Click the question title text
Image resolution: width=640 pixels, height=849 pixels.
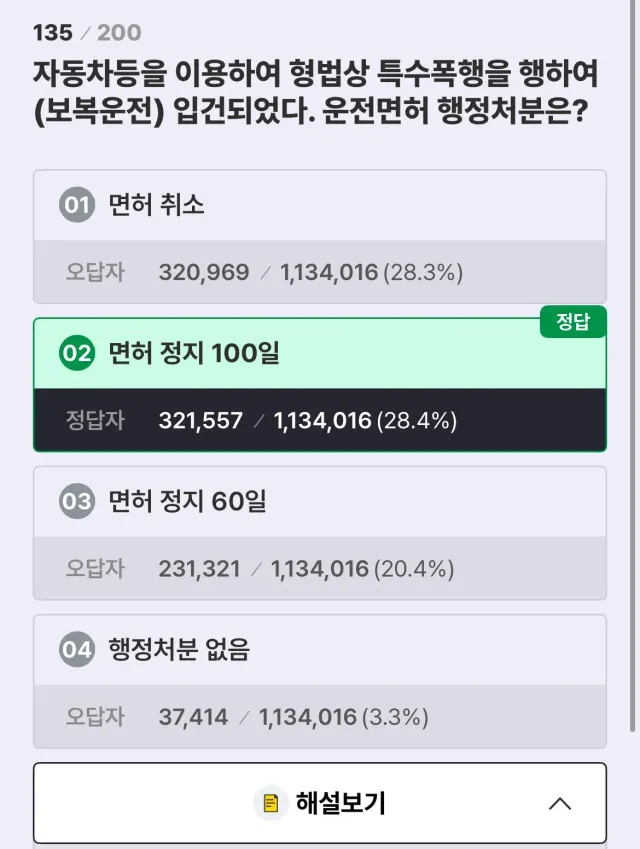coord(320,90)
